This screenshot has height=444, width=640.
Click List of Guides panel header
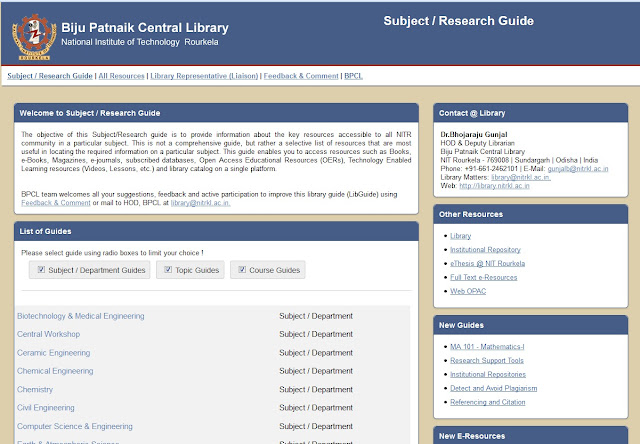(216, 231)
